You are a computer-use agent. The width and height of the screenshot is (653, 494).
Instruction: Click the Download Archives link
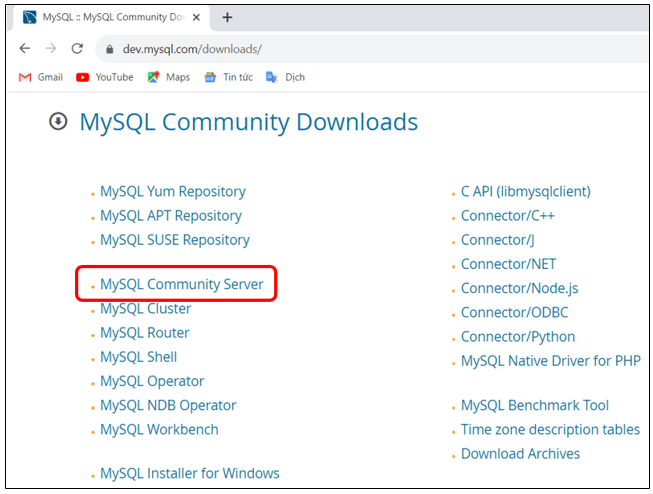pos(520,454)
